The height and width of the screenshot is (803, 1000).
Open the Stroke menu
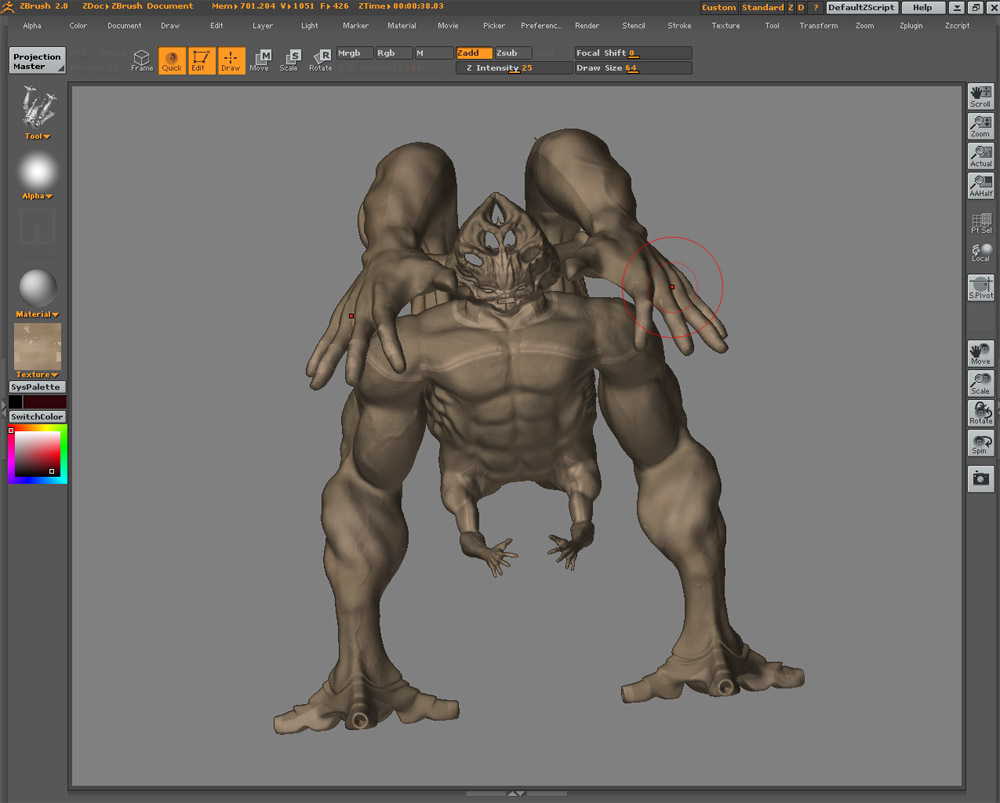(679, 26)
